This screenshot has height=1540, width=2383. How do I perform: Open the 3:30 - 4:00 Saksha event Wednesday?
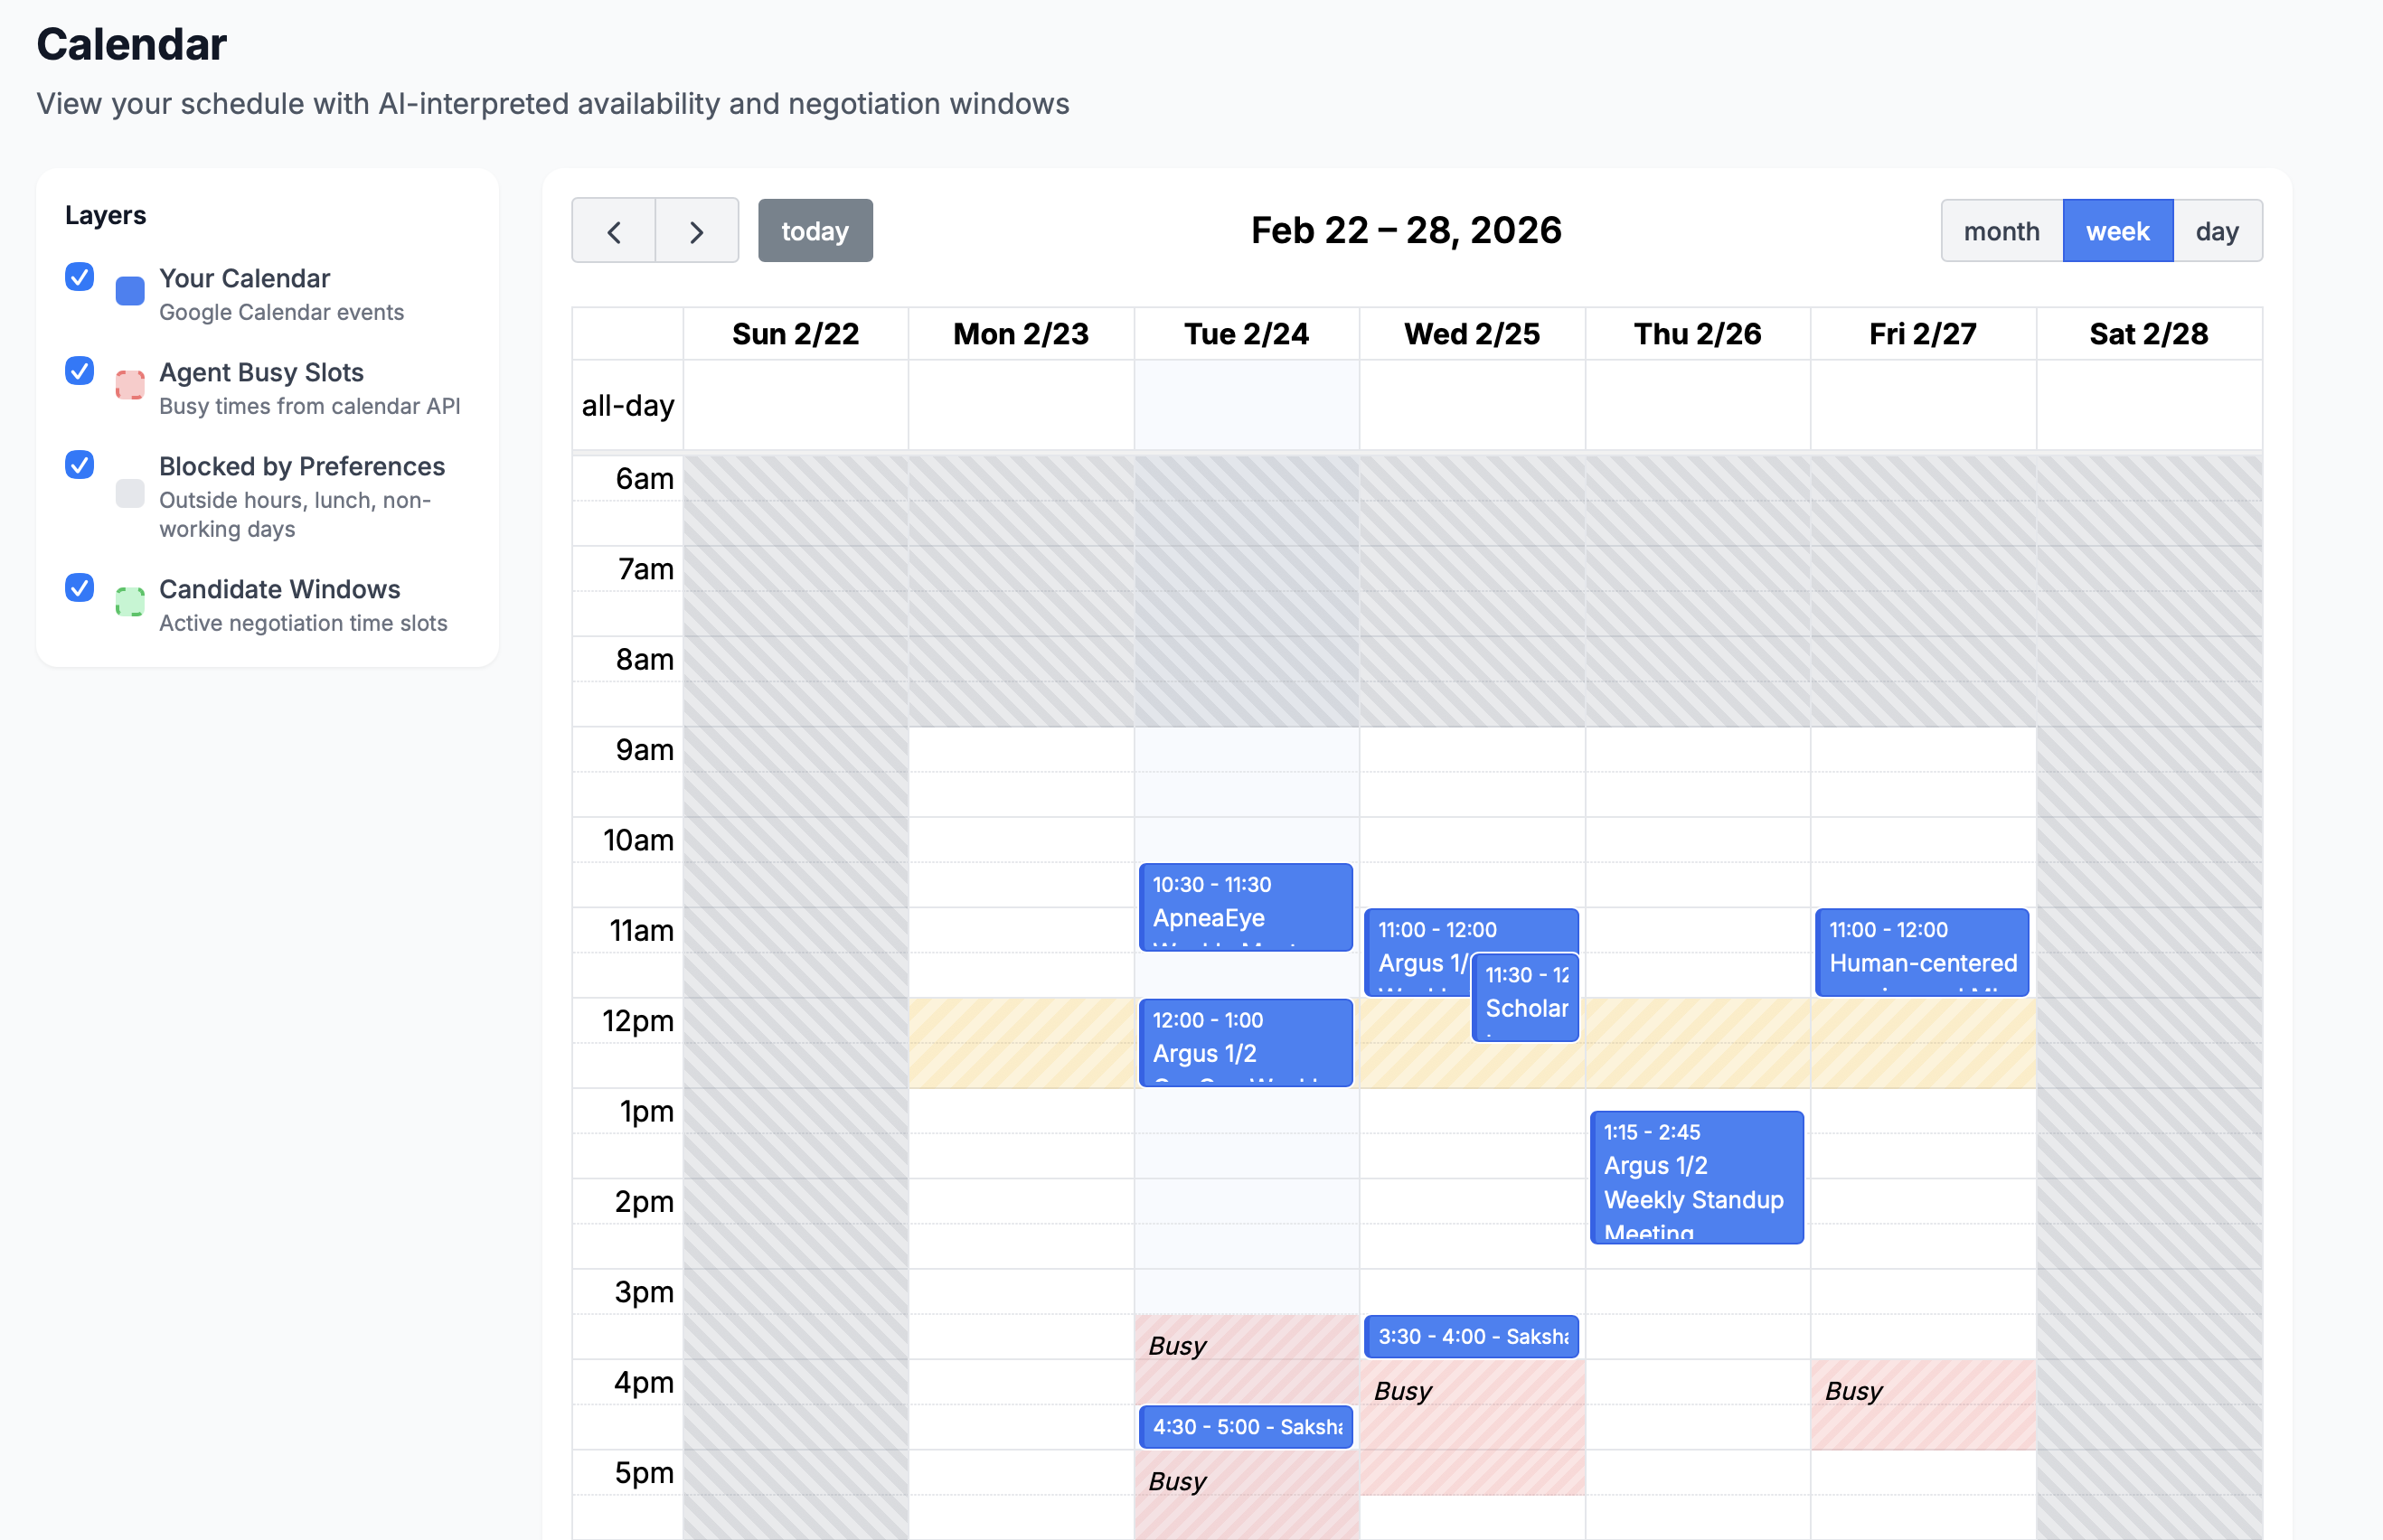pyautogui.click(x=1470, y=1336)
